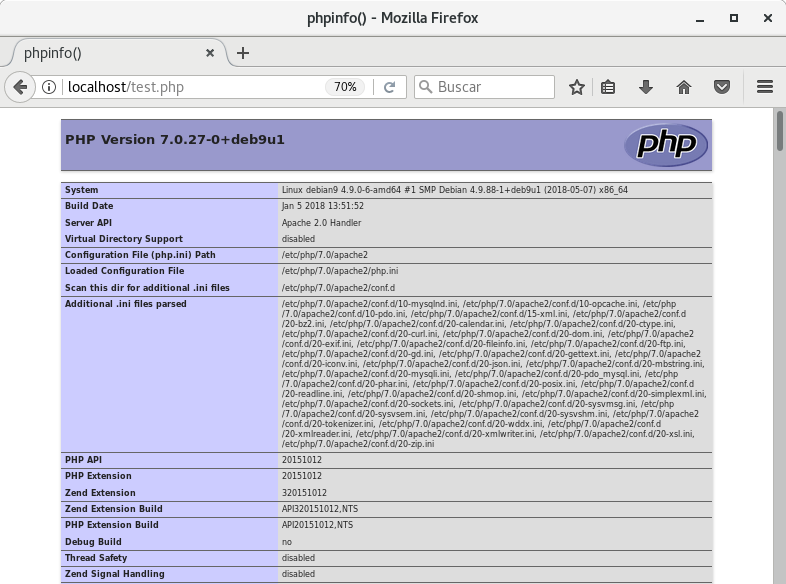This screenshot has height=584, width=786.
Task: Bookmark this page with the star icon
Action: 576,87
